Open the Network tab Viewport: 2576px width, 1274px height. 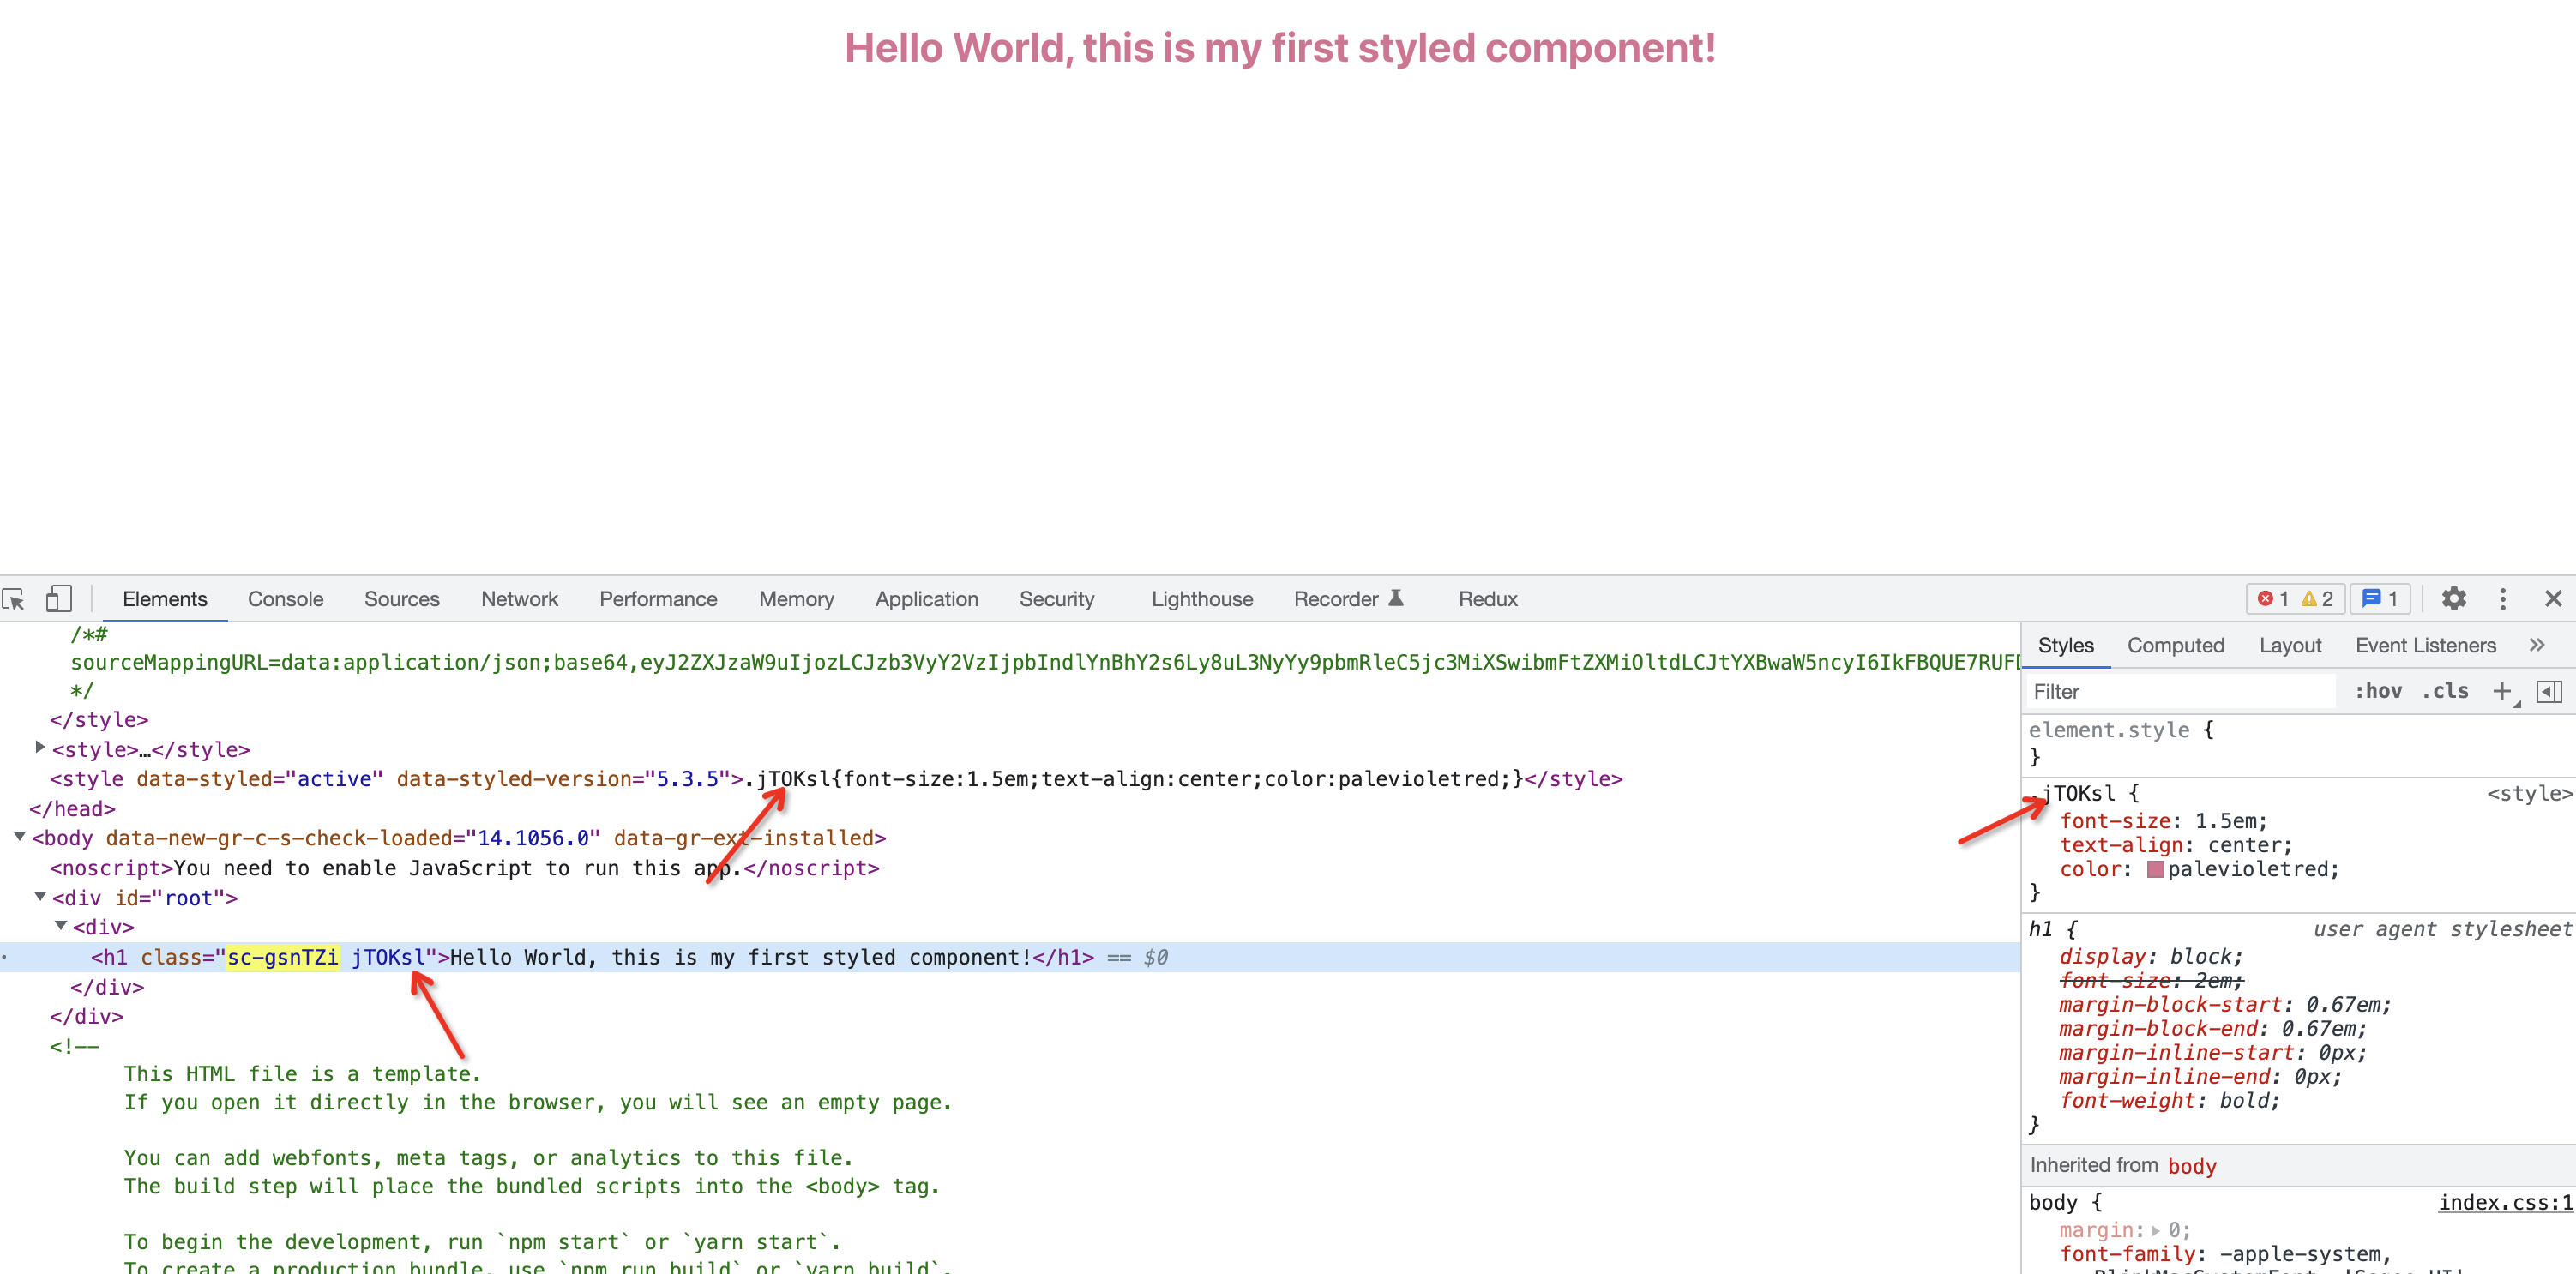519,599
